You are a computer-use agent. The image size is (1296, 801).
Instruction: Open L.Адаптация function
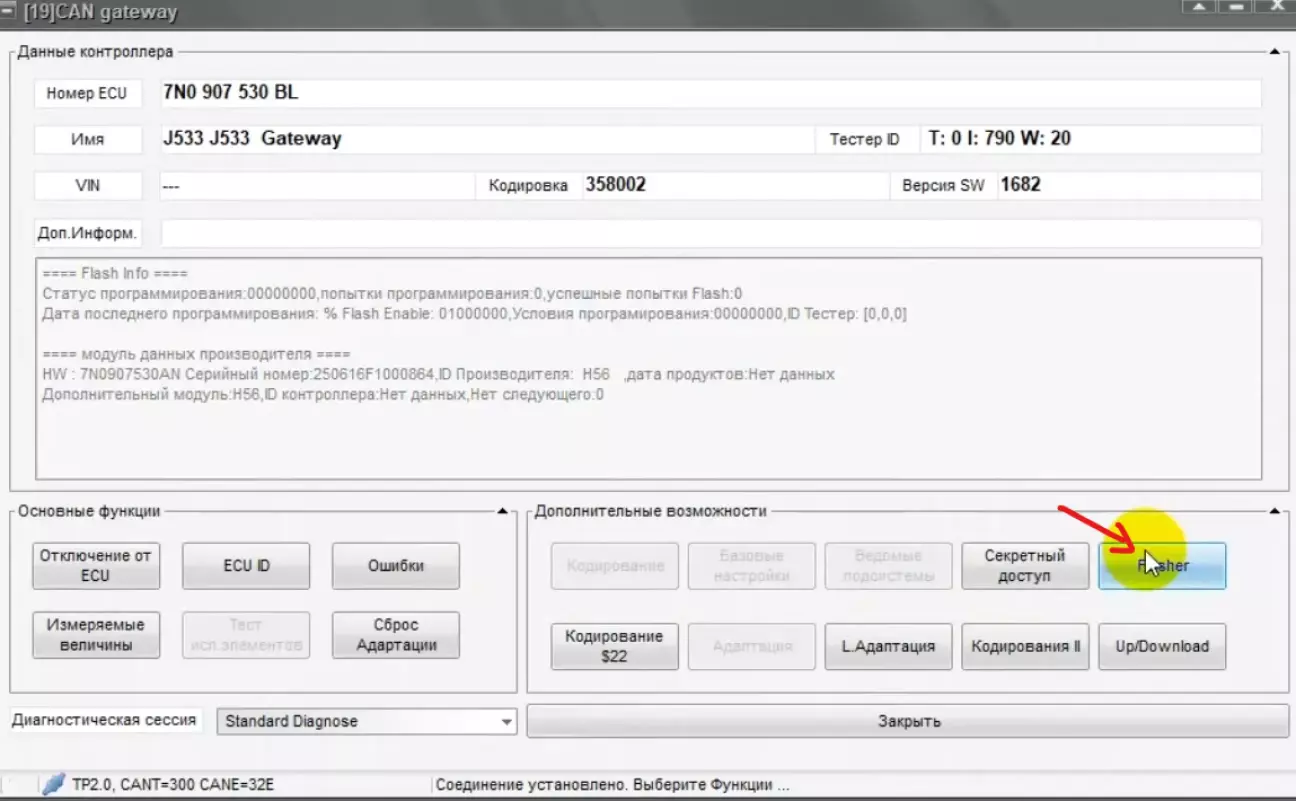[887, 646]
